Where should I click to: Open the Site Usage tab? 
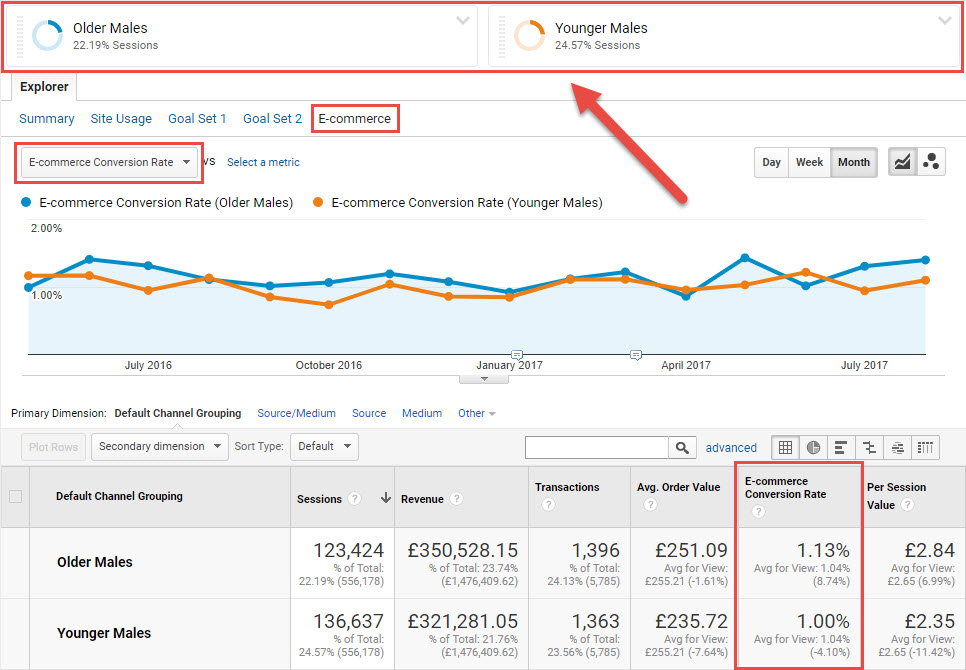click(120, 118)
